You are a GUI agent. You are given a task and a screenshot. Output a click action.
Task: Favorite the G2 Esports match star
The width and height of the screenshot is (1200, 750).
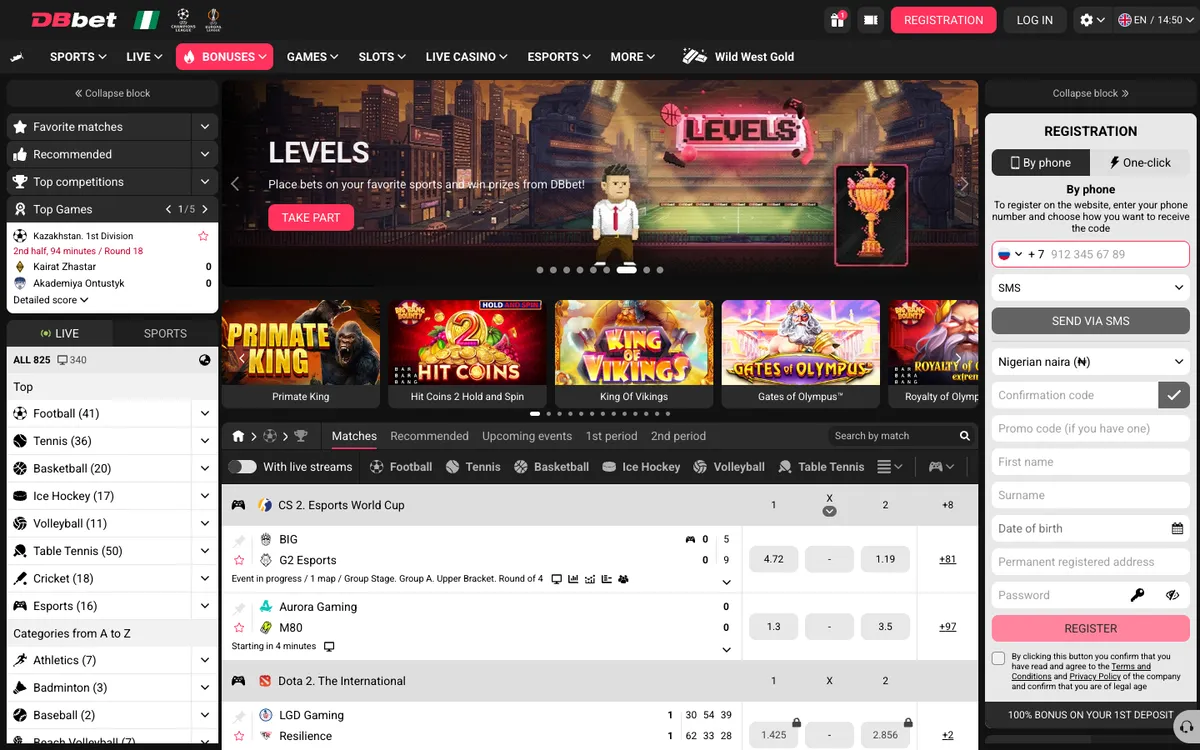click(239, 560)
